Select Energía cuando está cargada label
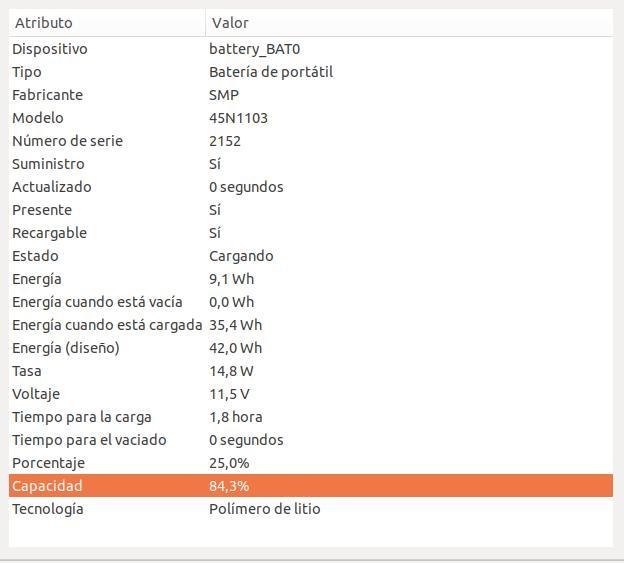624x563 pixels. (x=107, y=325)
